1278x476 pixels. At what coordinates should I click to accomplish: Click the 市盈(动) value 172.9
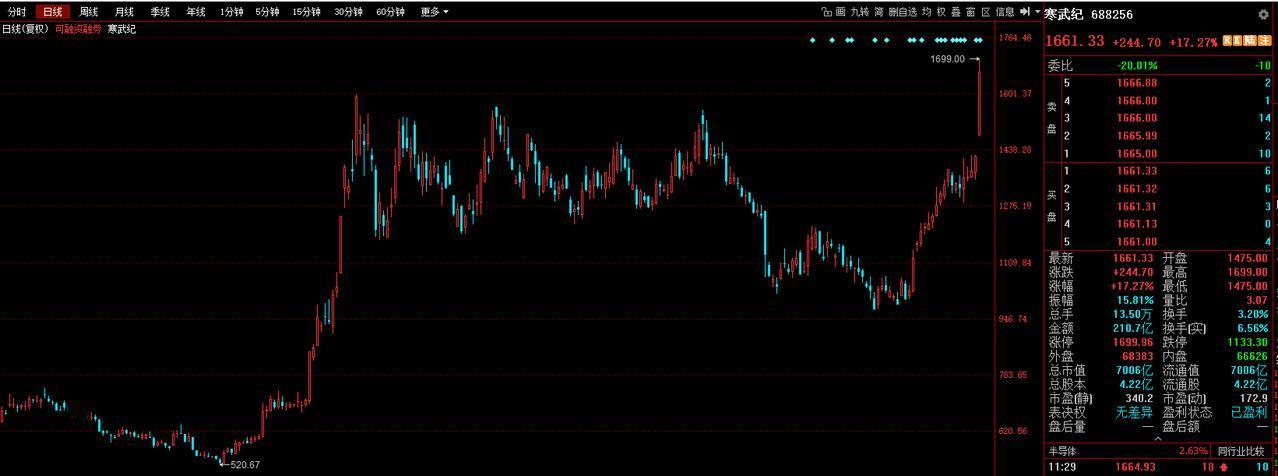pyautogui.click(x=1254, y=397)
